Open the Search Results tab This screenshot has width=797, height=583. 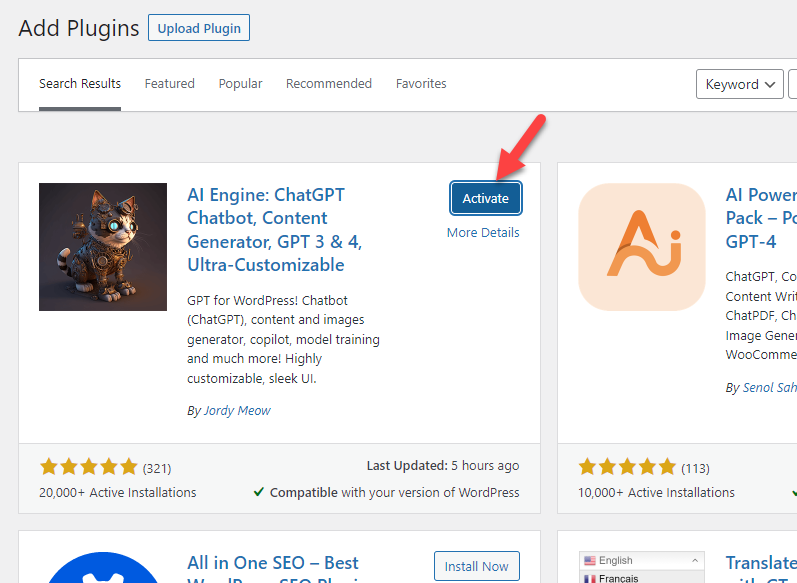[80, 83]
